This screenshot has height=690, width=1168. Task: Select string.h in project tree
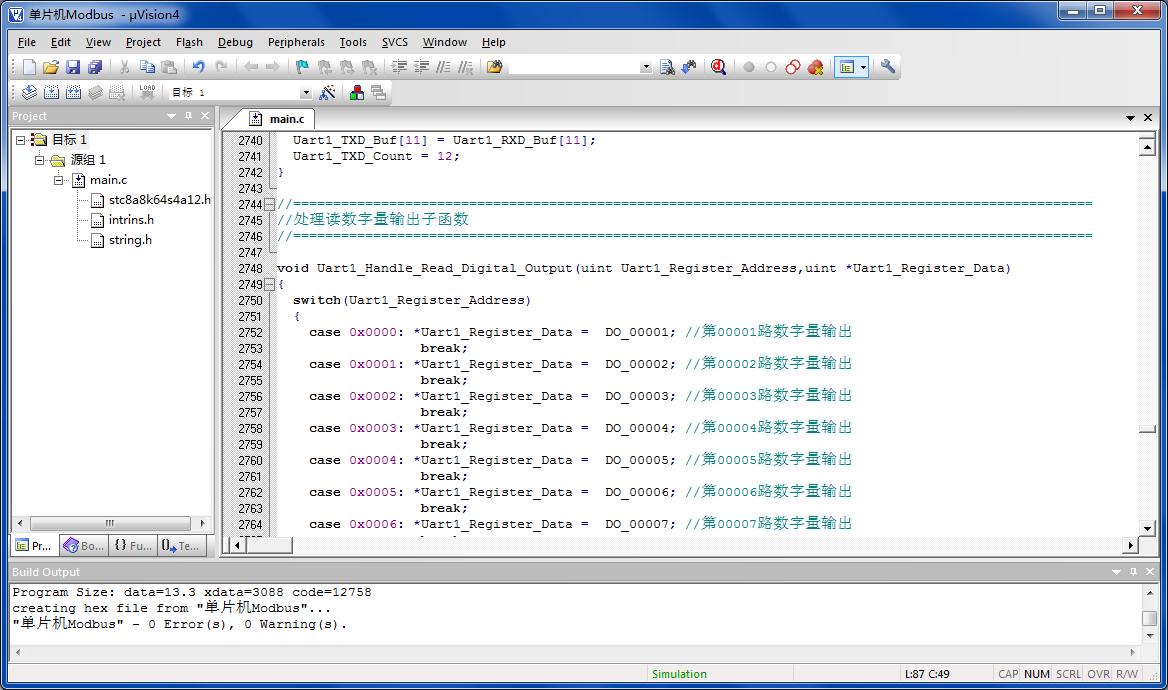coord(121,240)
